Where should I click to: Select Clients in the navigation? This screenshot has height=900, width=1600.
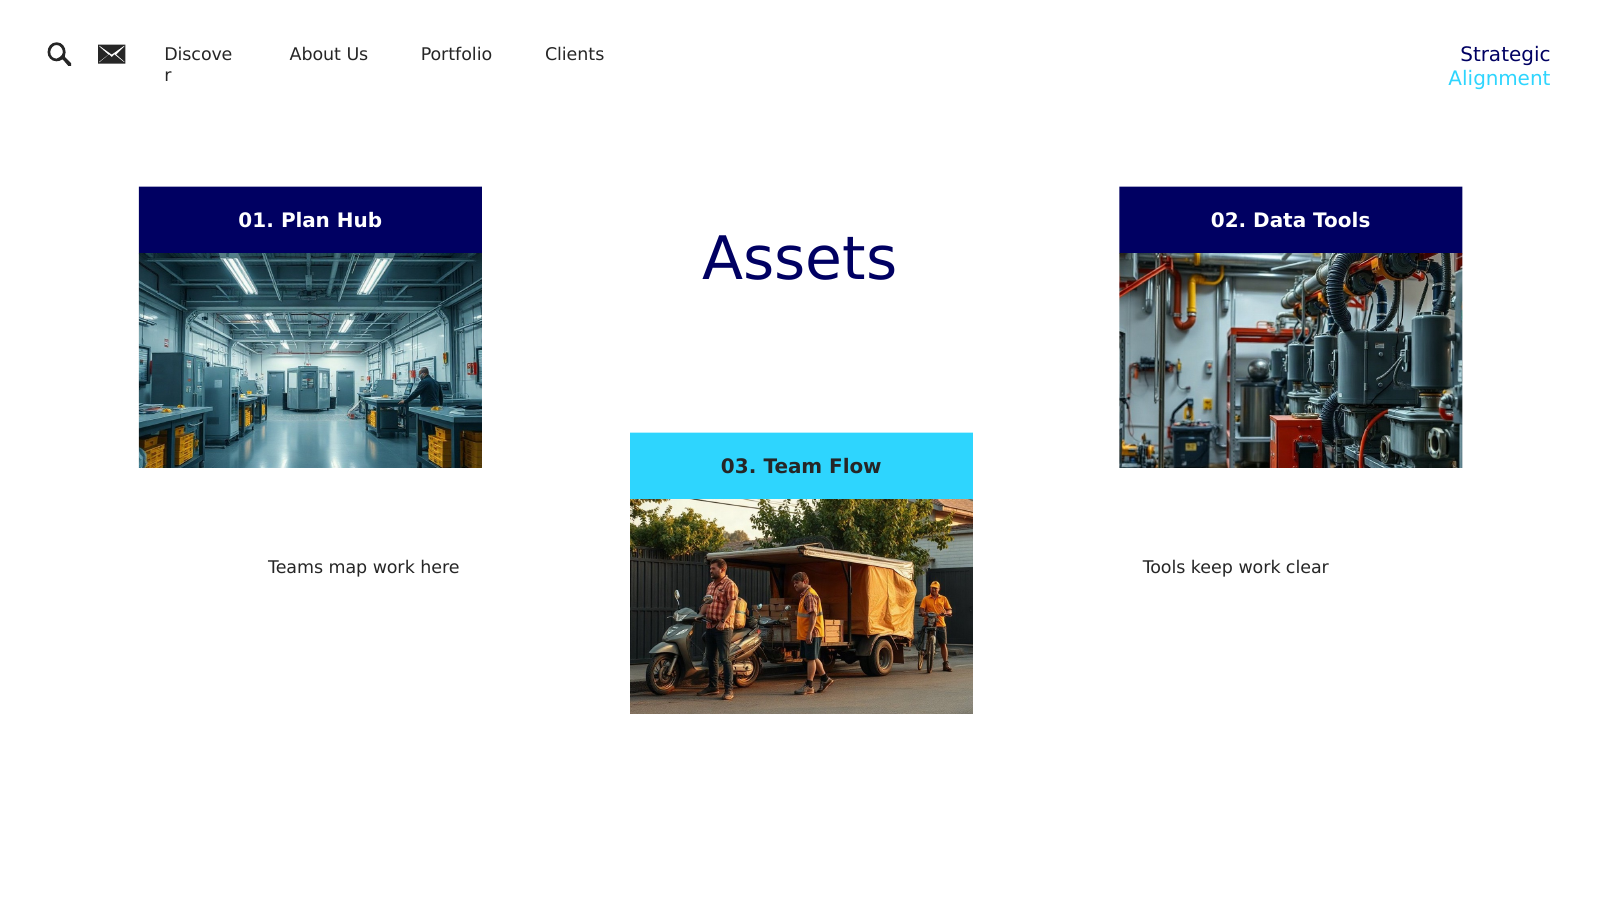(574, 54)
